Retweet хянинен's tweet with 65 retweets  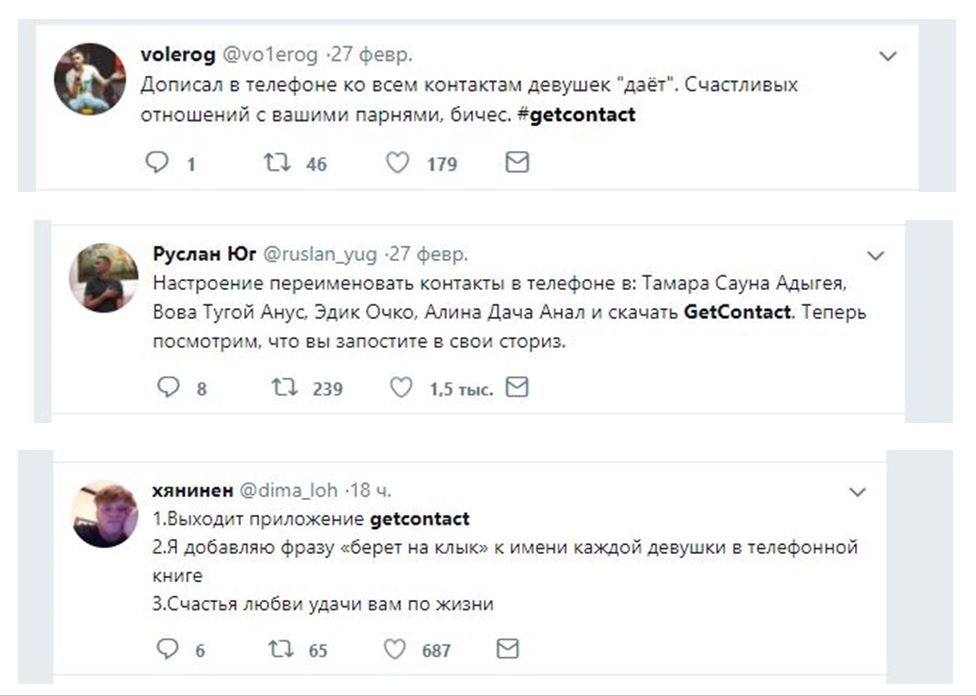point(281,649)
